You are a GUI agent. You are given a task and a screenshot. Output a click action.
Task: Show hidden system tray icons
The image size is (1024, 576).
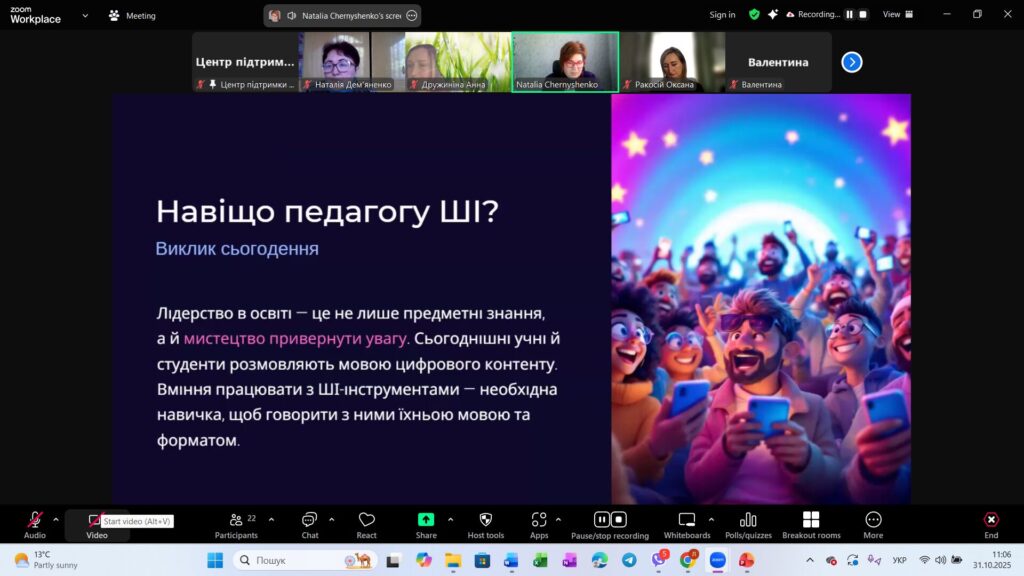click(810, 560)
